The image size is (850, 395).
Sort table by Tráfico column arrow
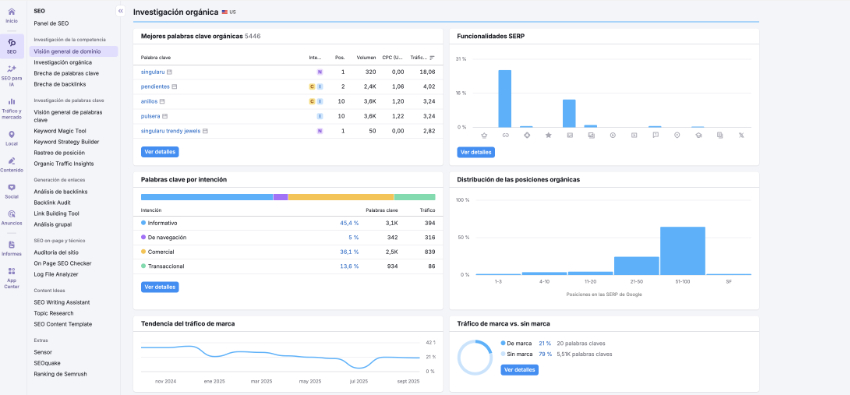point(432,57)
